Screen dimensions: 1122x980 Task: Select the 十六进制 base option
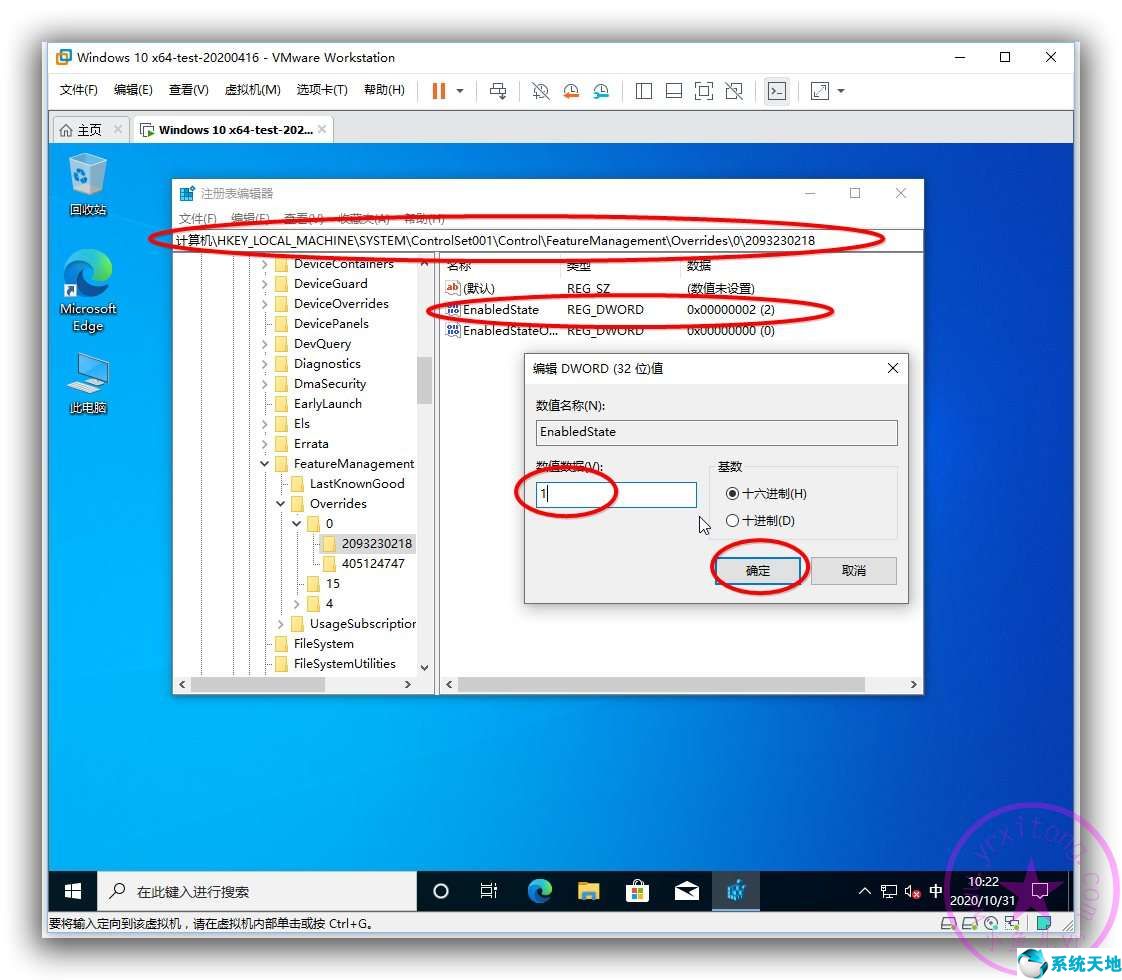(733, 493)
